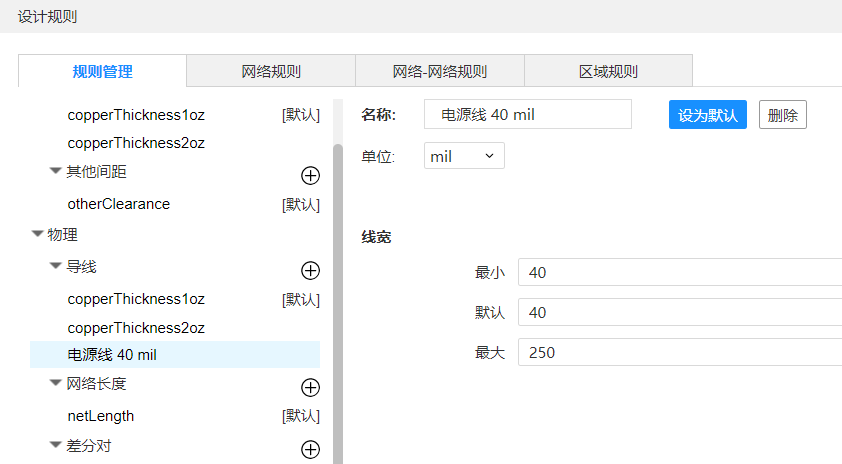Add a new 网络长度 rule
This screenshot has height=464, width=842.
(310, 387)
